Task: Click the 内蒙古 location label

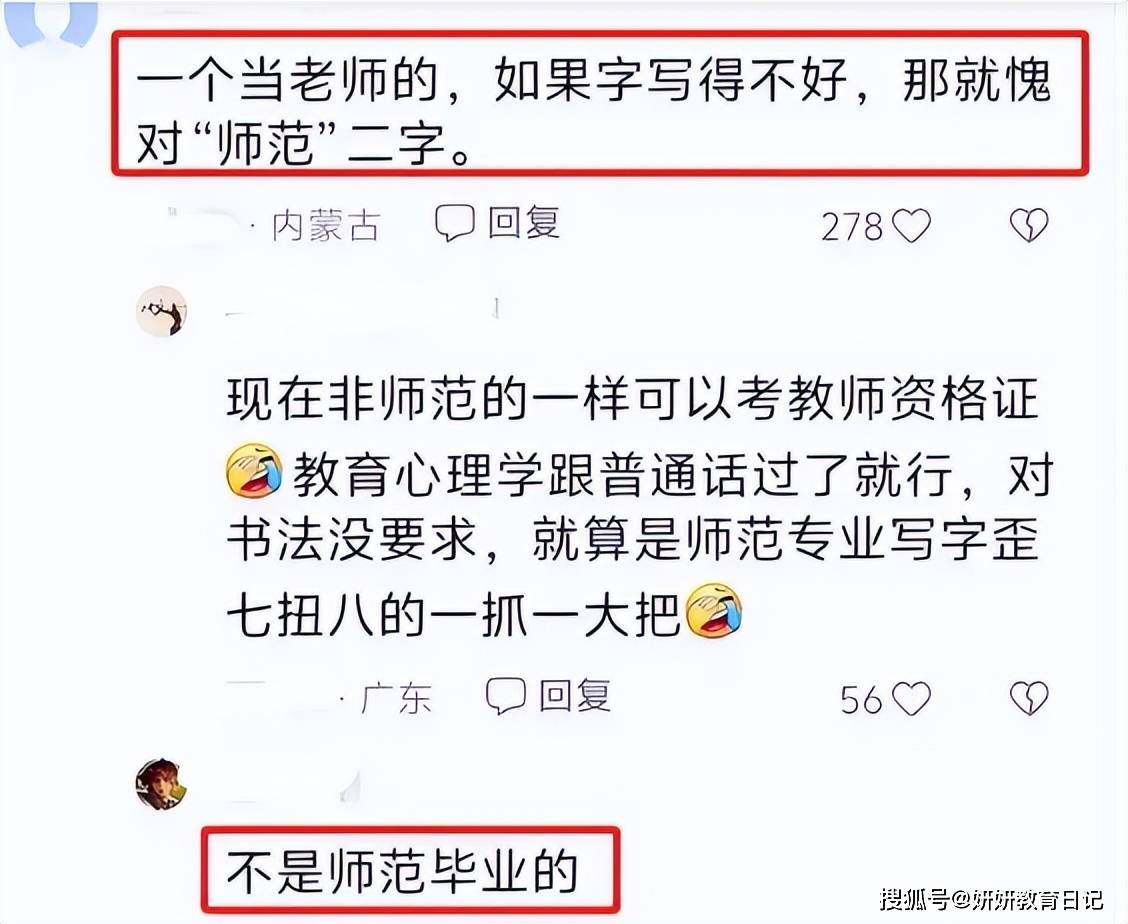Action: tap(326, 226)
